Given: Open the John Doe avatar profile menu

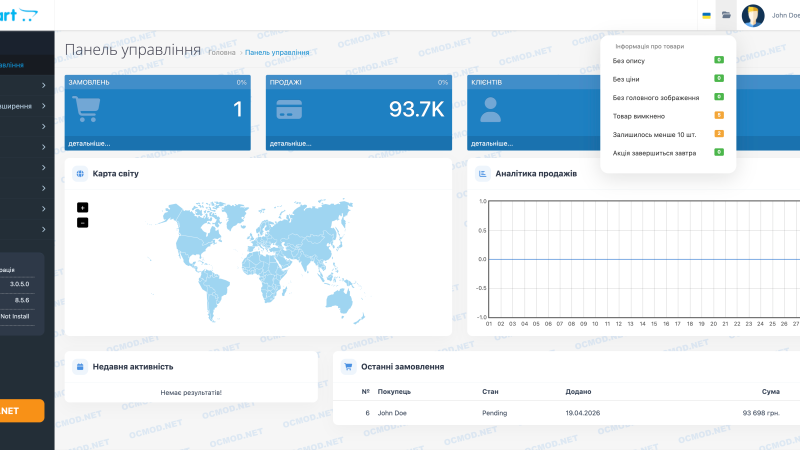Looking at the screenshot, I should pyautogui.click(x=753, y=15).
